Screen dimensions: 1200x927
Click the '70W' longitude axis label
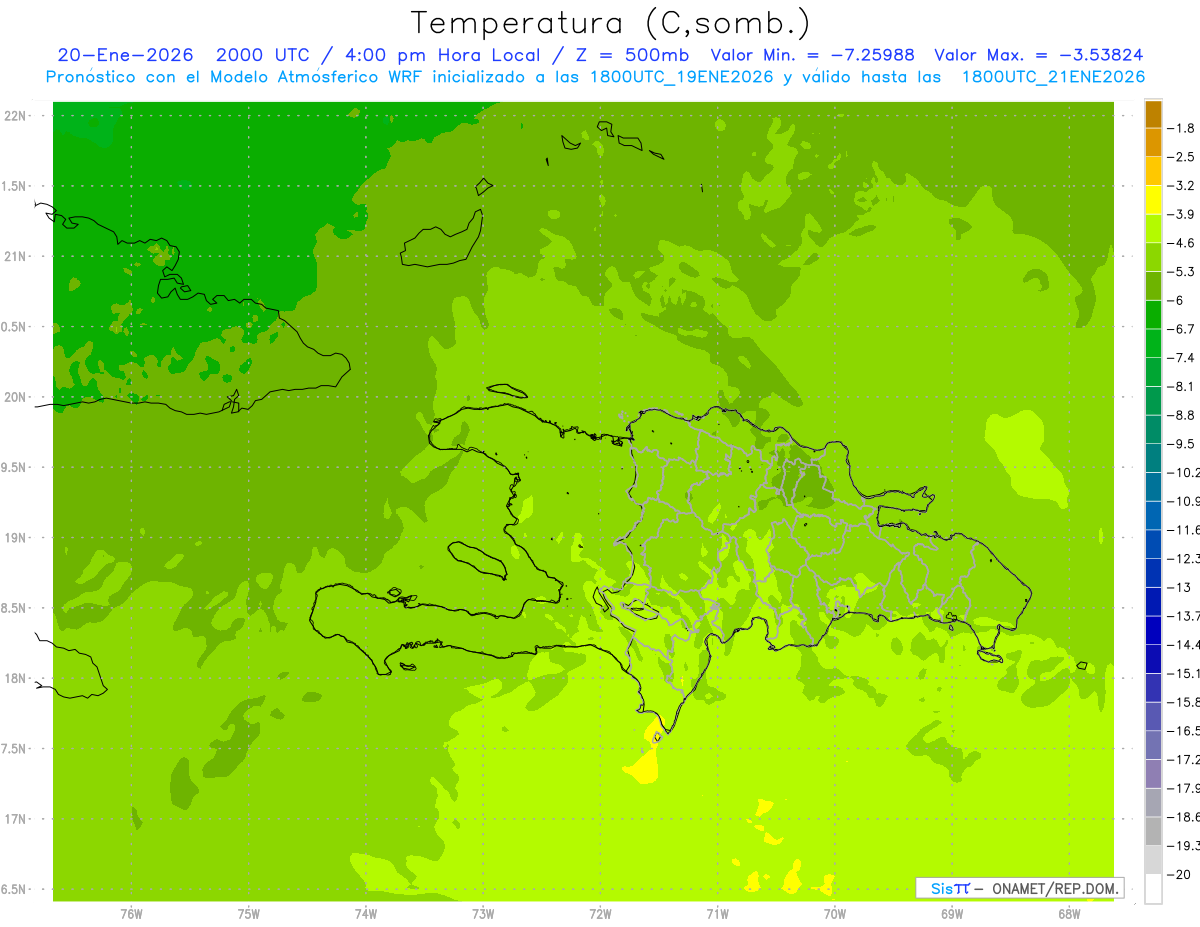[834, 914]
